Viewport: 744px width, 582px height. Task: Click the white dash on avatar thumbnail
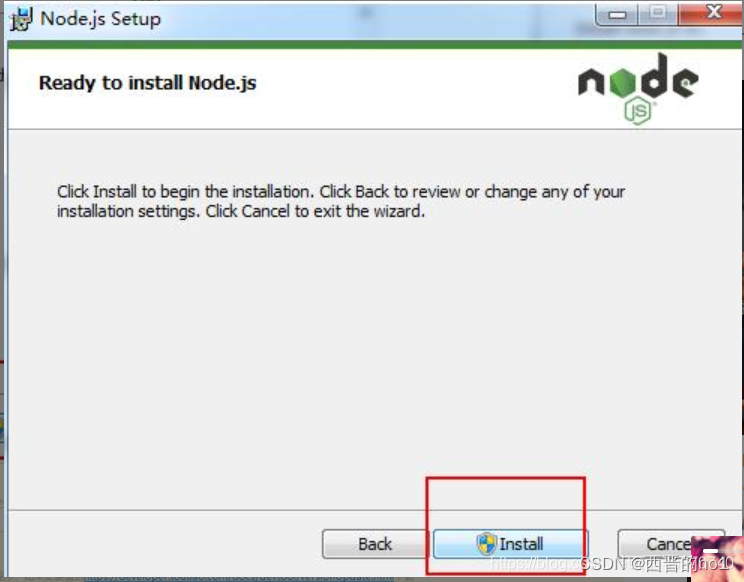click(x=710, y=551)
